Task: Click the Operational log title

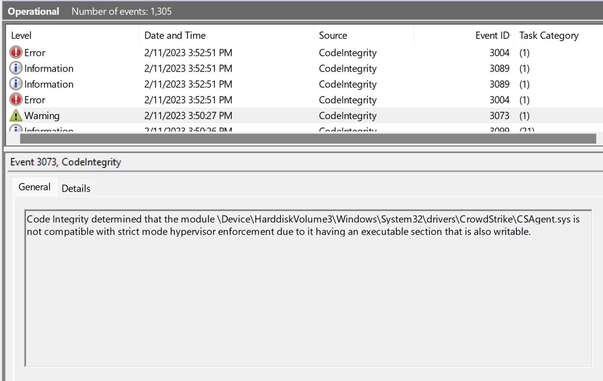Action: tap(33, 12)
